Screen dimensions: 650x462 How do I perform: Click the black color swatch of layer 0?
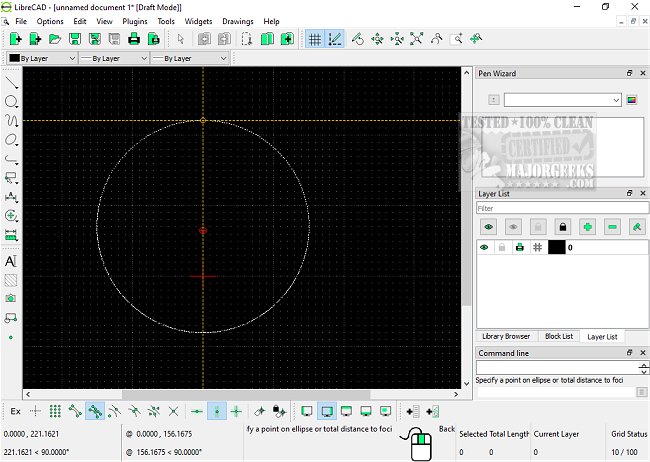556,247
